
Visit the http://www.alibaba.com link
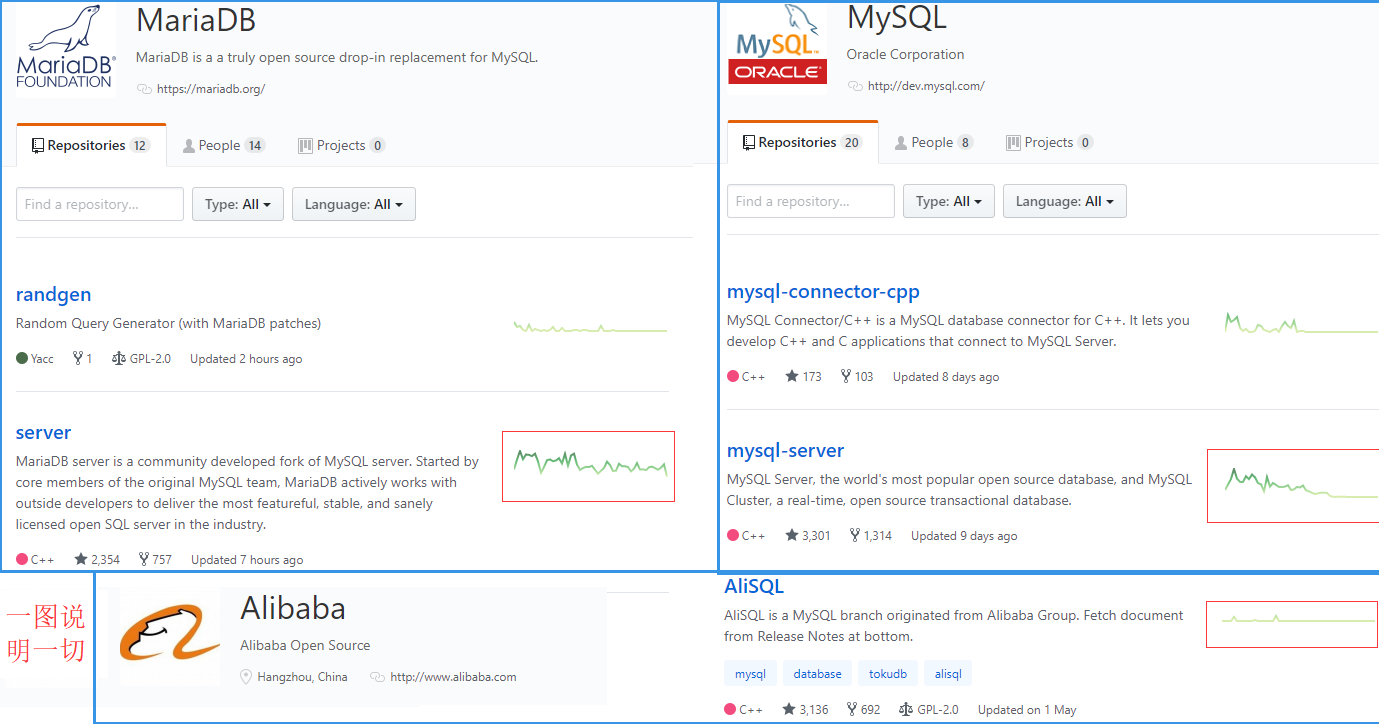pyautogui.click(x=453, y=677)
